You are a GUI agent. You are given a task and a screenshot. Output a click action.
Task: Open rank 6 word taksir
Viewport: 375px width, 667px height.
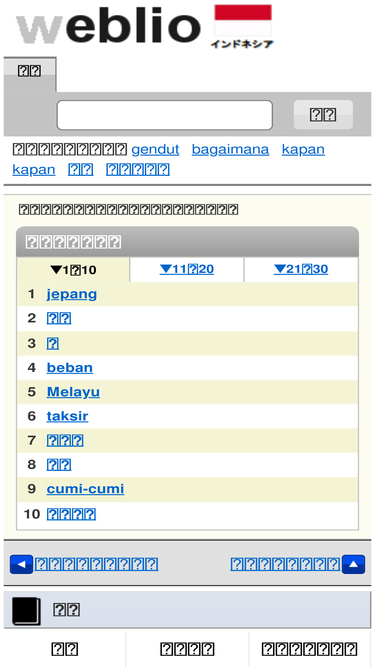point(68,416)
